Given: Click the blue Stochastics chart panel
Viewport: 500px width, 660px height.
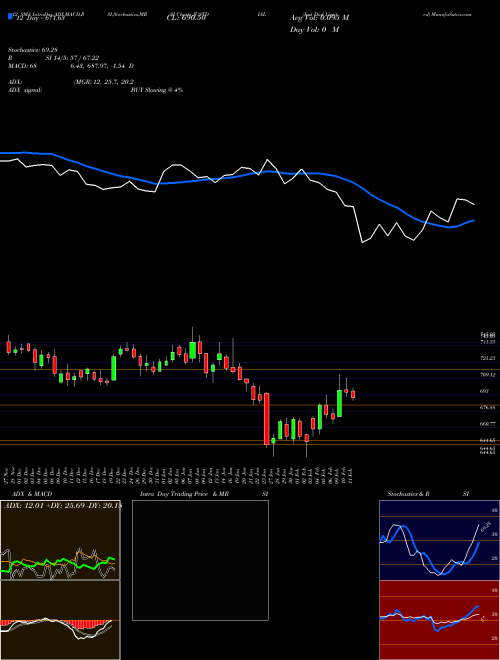Looking at the screenshot, I should 439,540.
